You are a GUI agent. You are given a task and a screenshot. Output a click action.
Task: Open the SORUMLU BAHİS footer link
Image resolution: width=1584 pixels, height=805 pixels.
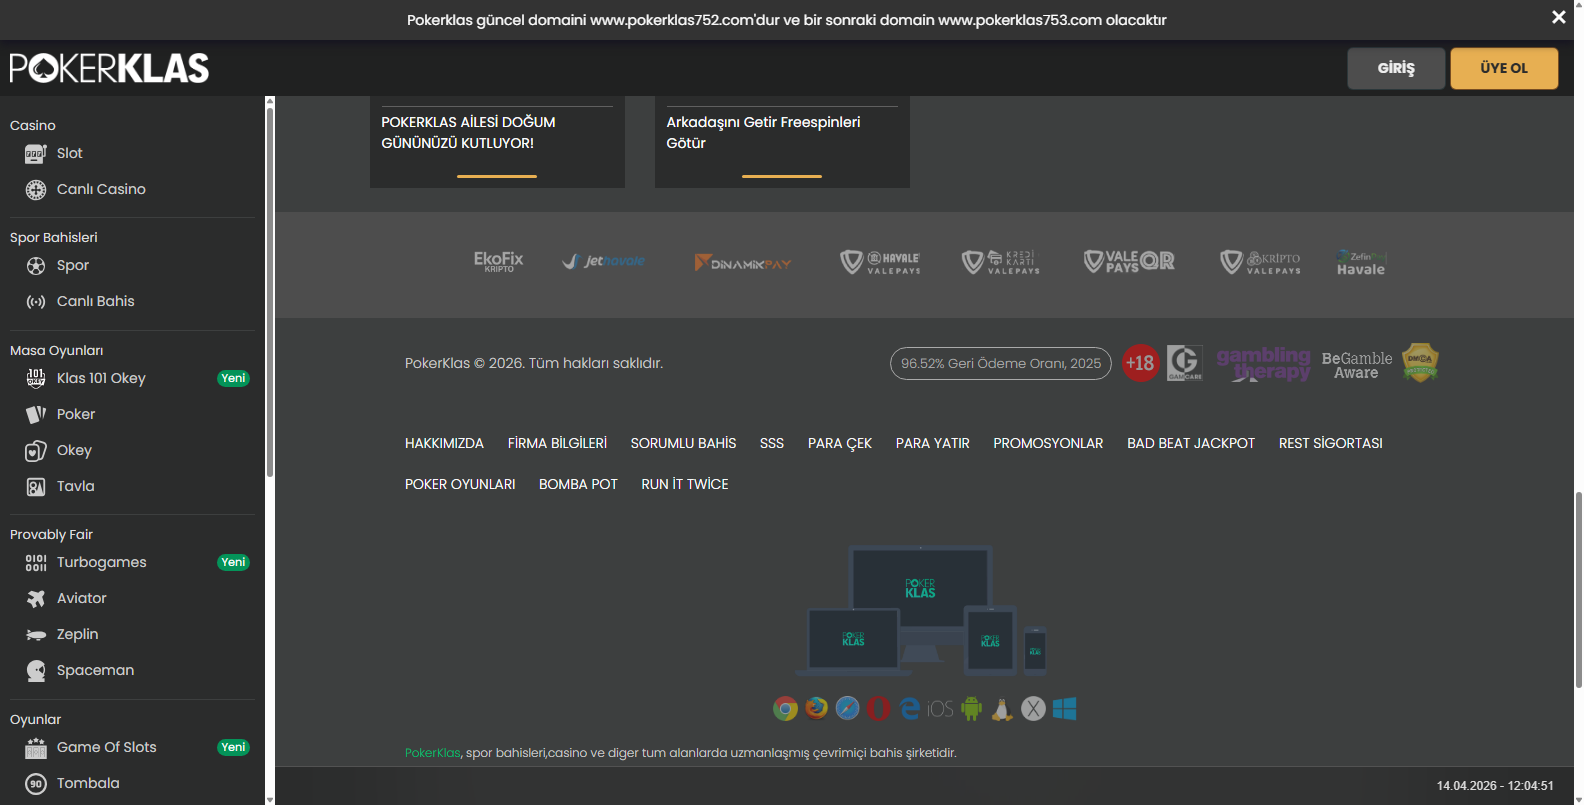[x=683, y=443]
